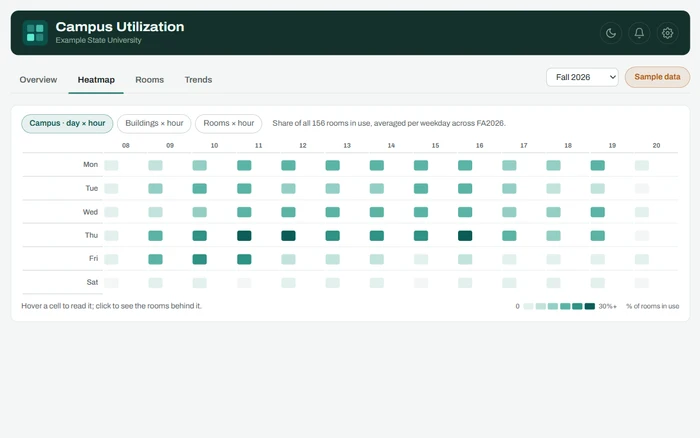This screenshot has width=700, height=438.
Task: Click the Fri 20 heatmap cell
Action: tap(642, 259)
